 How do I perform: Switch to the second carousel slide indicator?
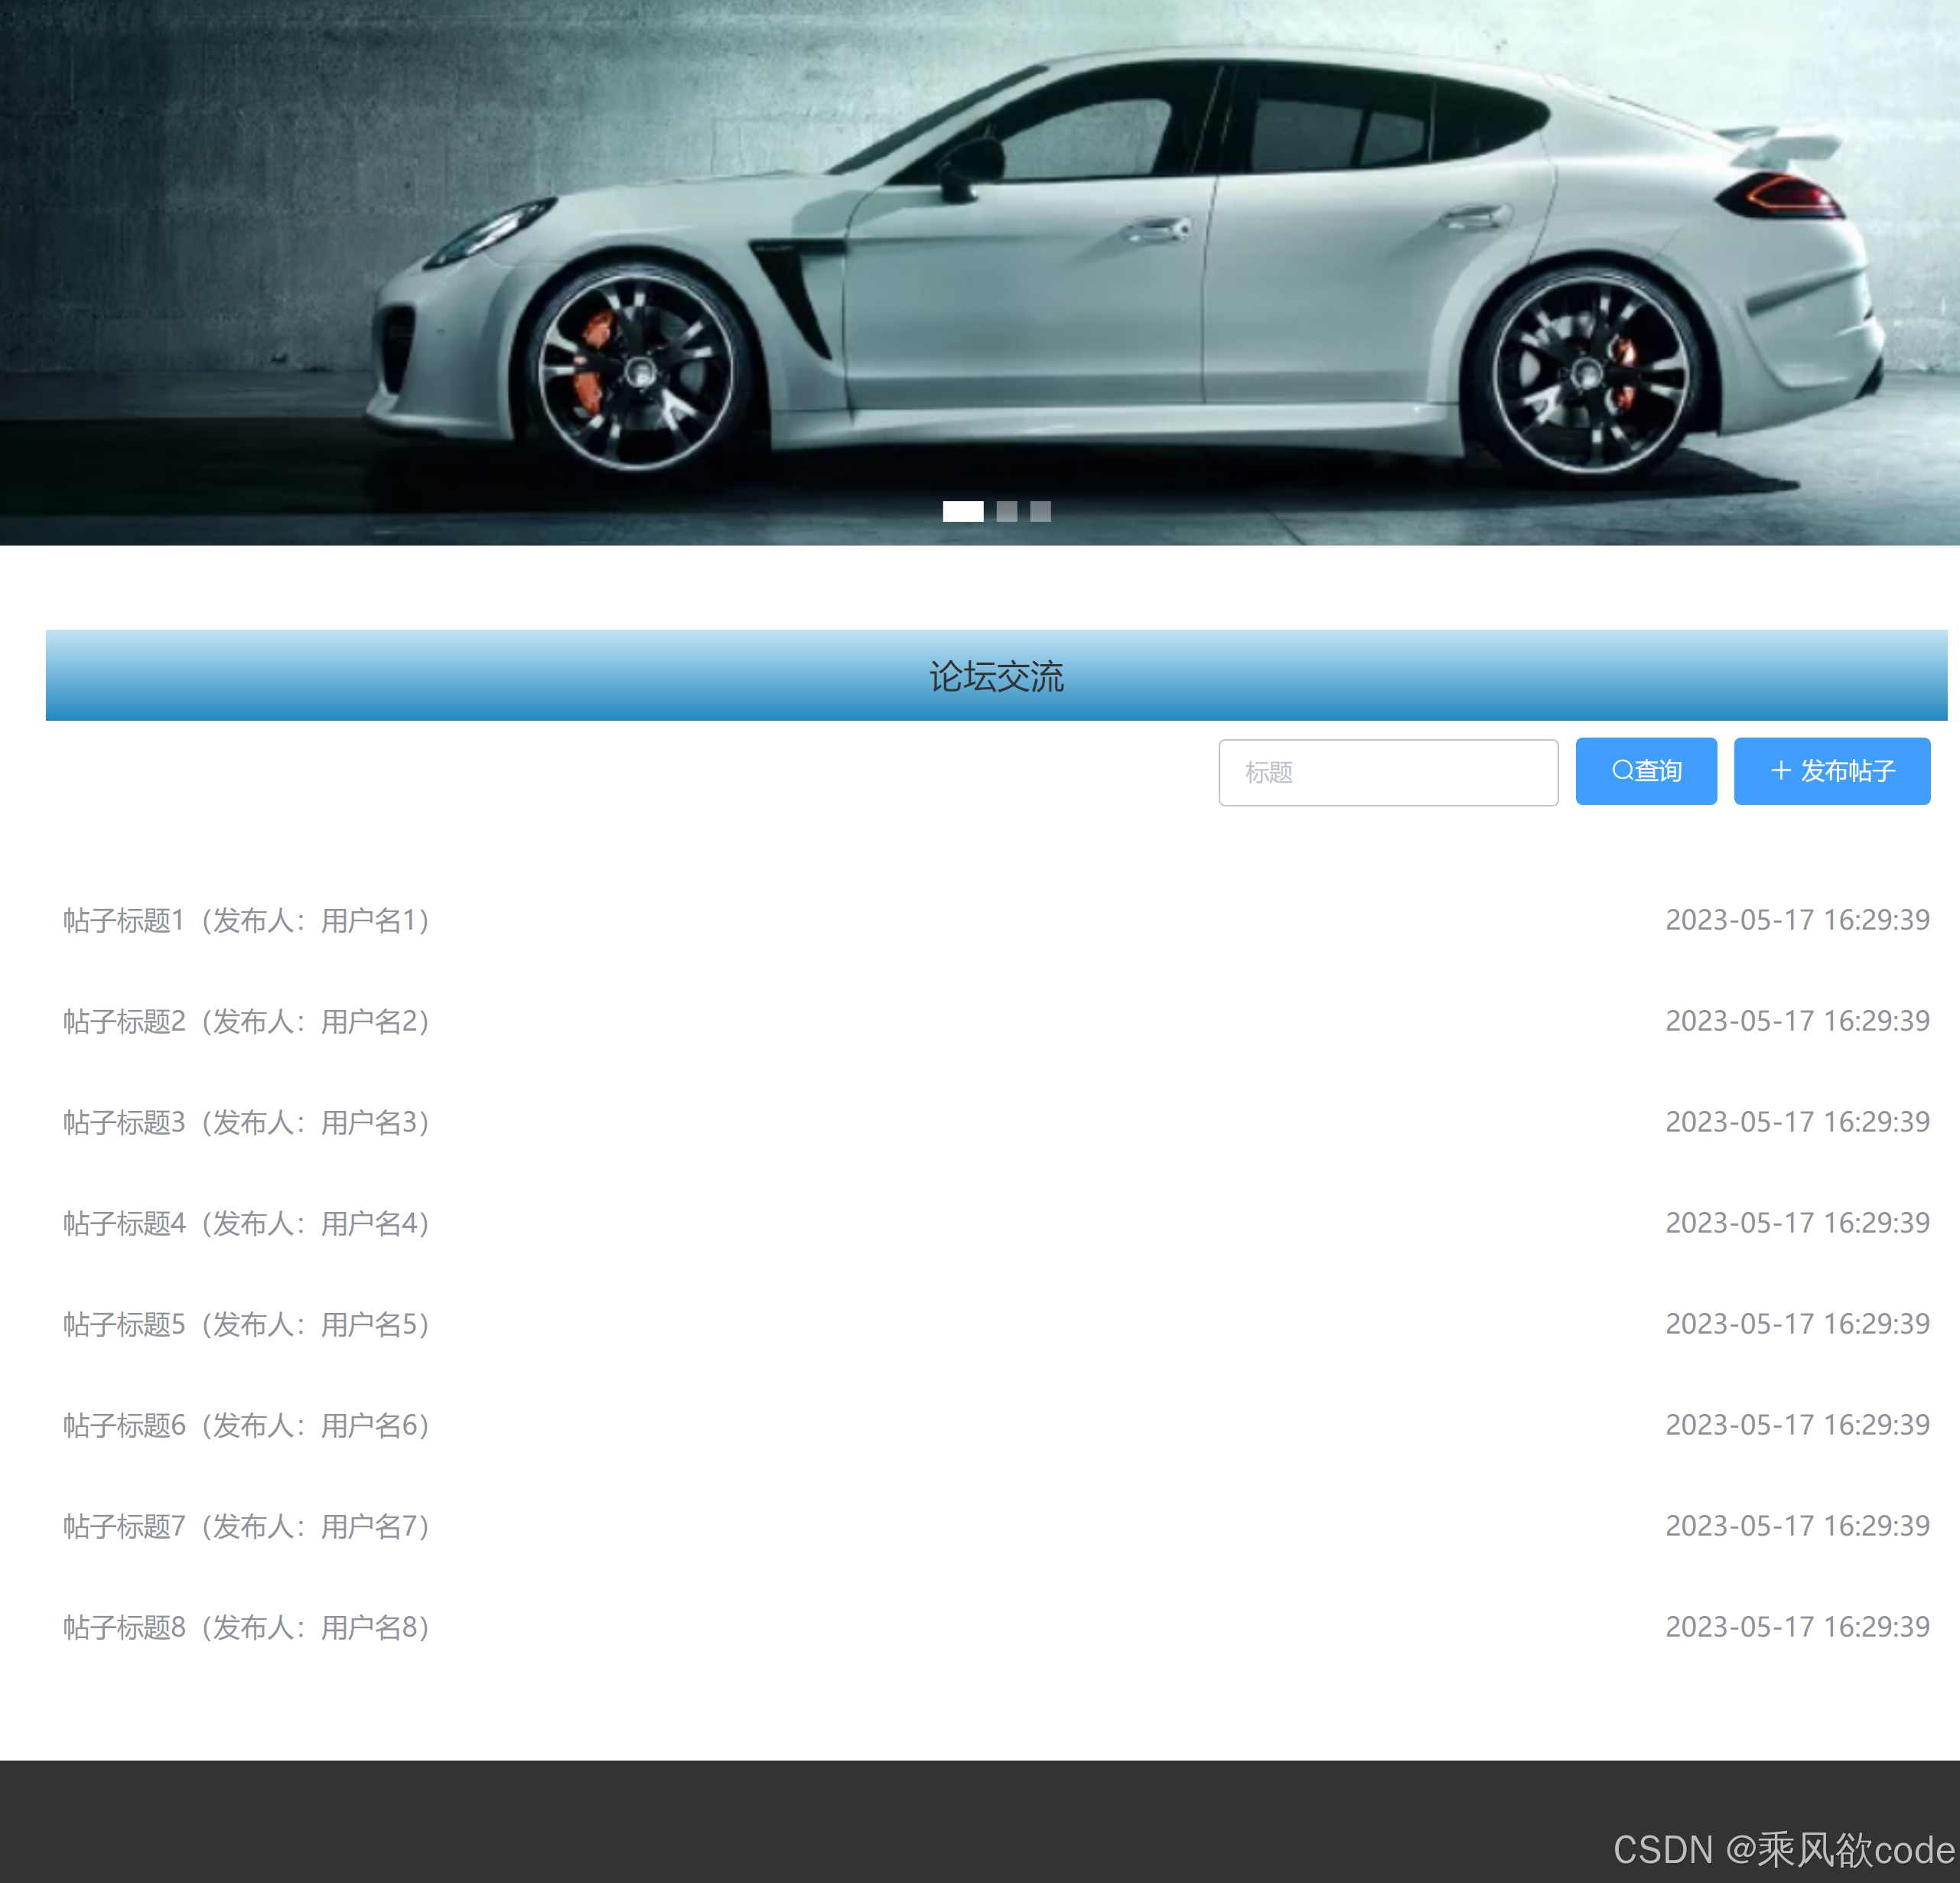click(1006, 511)
